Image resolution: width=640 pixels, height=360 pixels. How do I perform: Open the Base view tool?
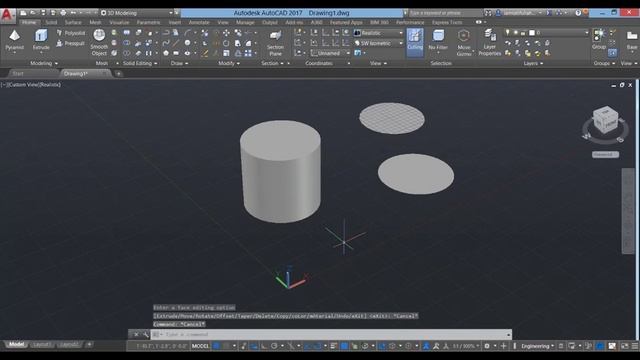coord(631,40)
